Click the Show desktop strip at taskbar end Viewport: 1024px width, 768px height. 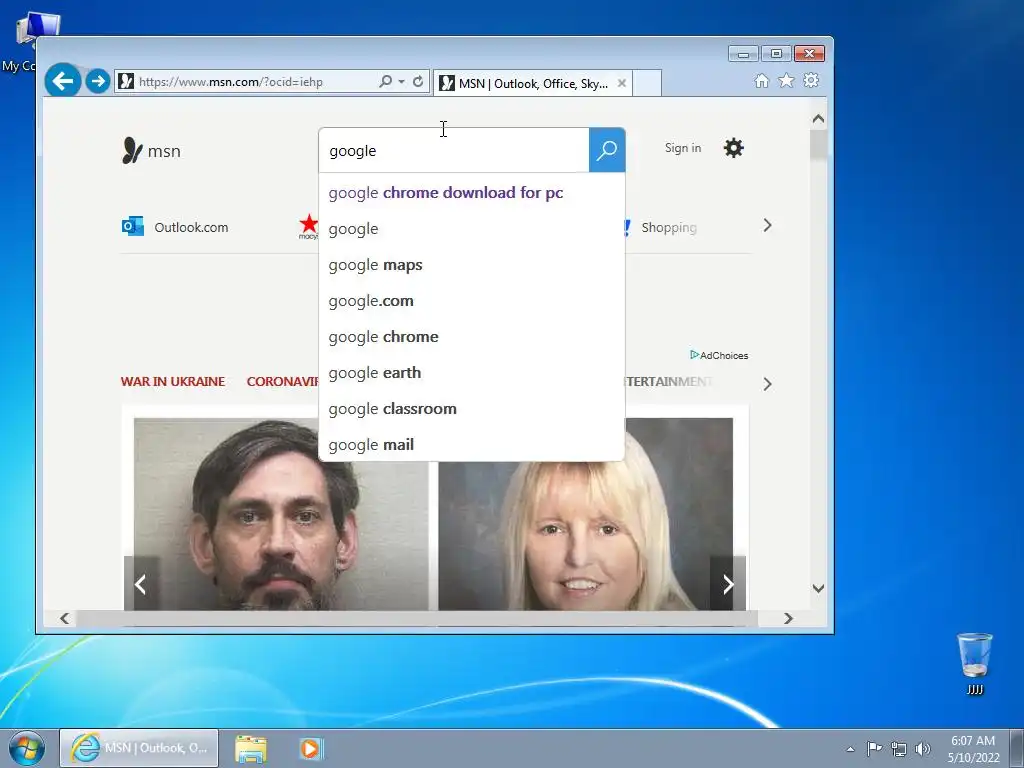tap(1017, 748)
